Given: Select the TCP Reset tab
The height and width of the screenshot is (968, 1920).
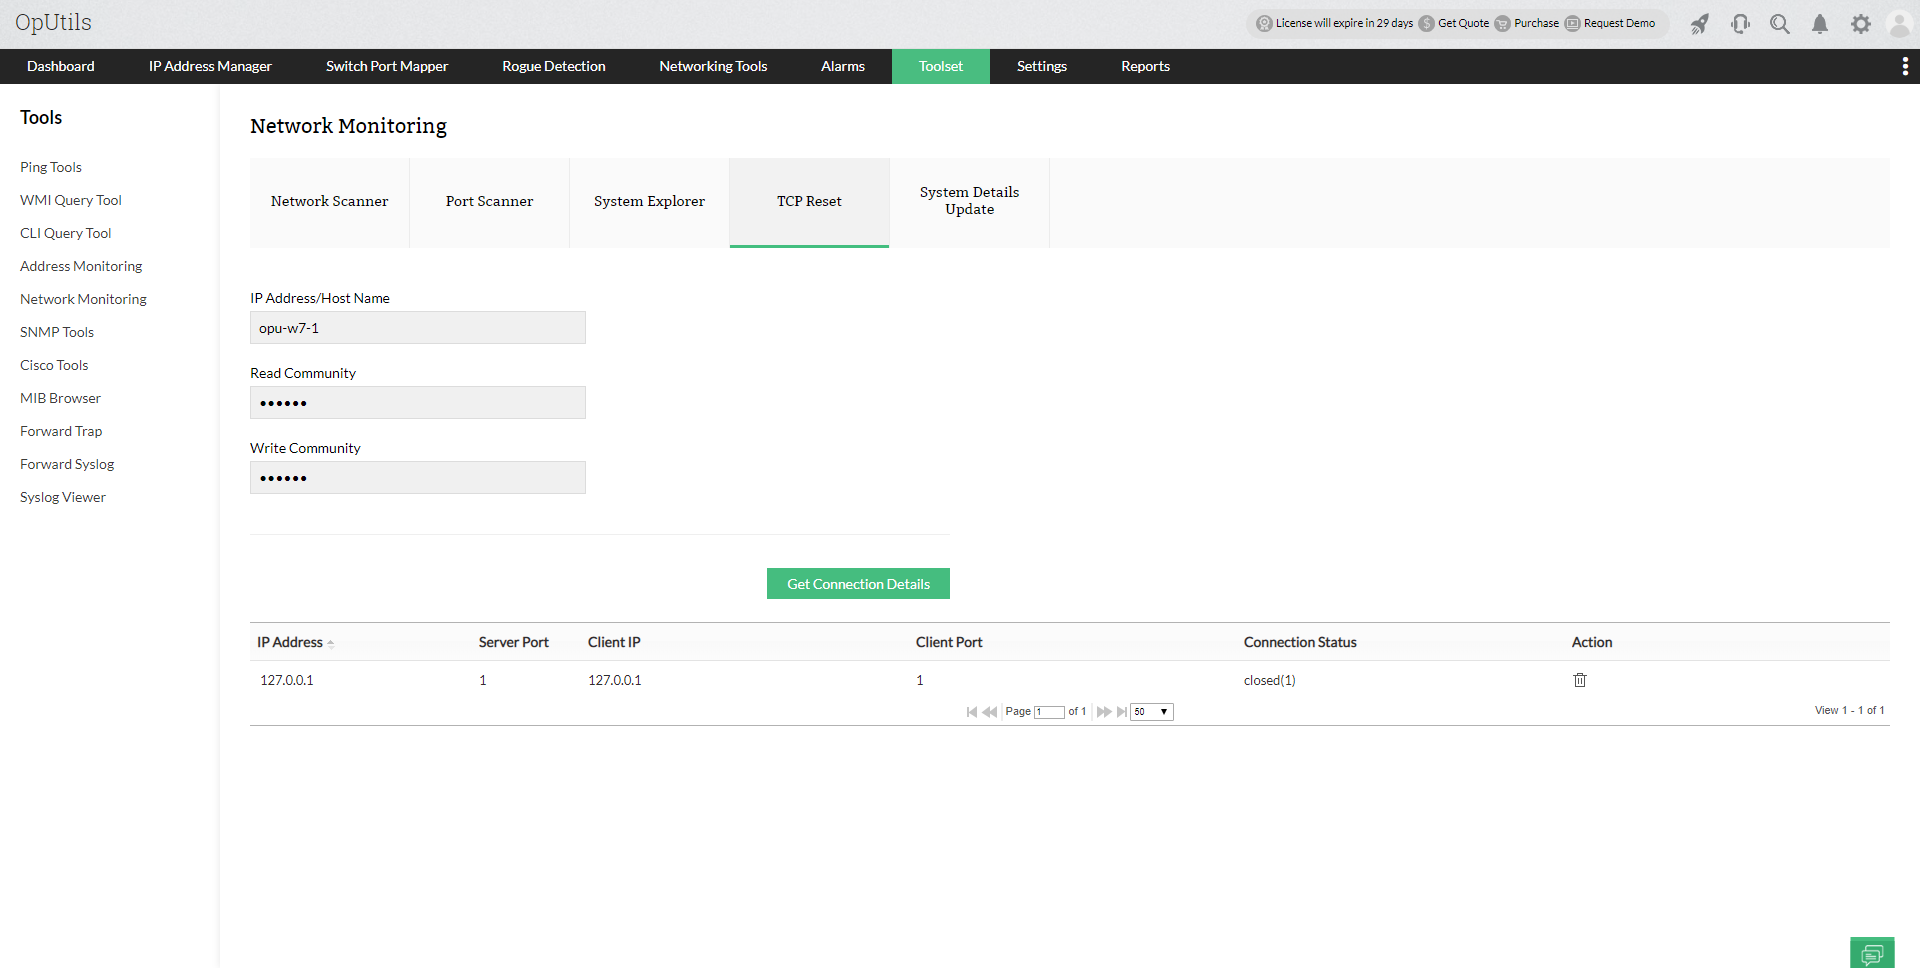Looking at the screenshot, I should tap(810, 202).
